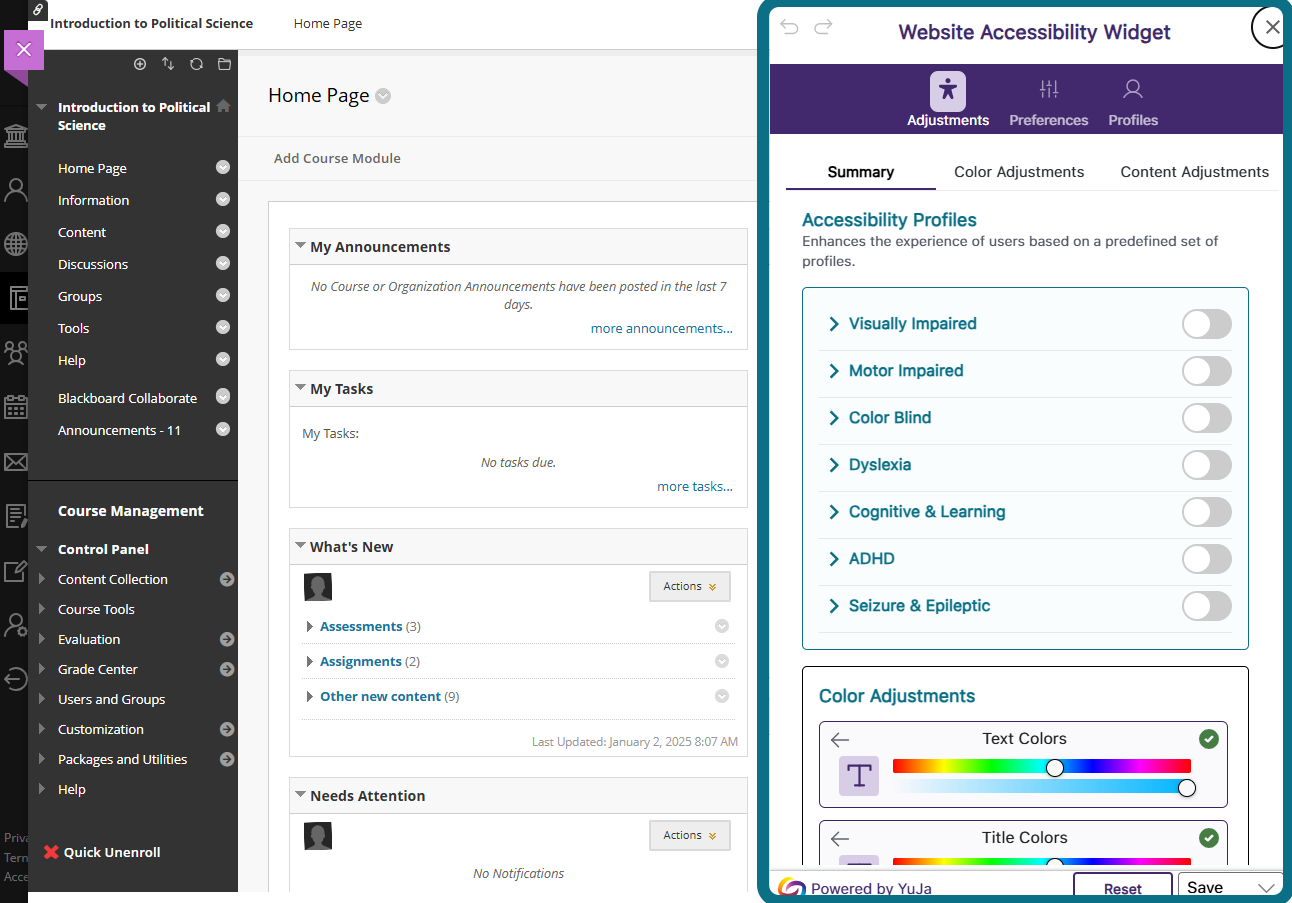Click the redo arrow in the accessibility widget
Screen dimensions: 1292x903
pyautogui.click(x=823, y=27)
